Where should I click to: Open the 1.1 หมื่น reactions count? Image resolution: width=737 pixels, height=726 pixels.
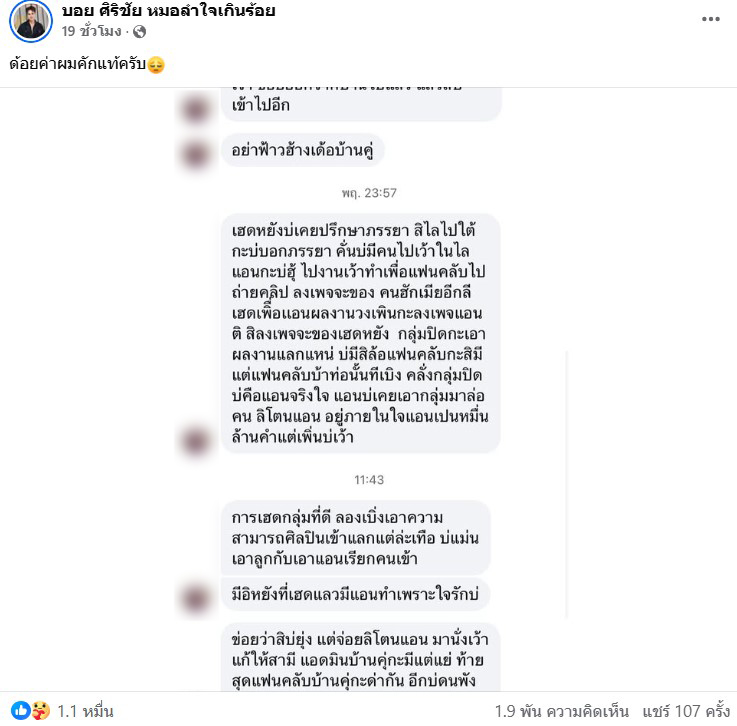point(85,711)
